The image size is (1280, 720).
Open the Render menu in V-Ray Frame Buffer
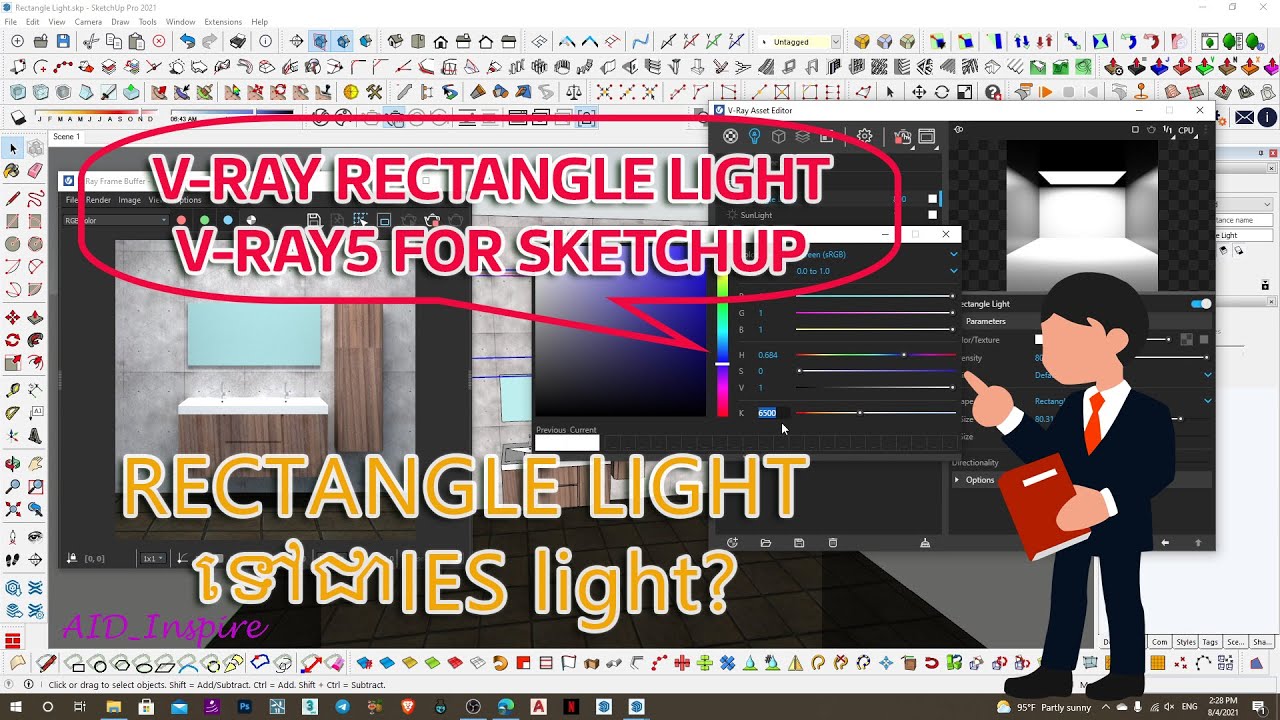pos(98,200)
